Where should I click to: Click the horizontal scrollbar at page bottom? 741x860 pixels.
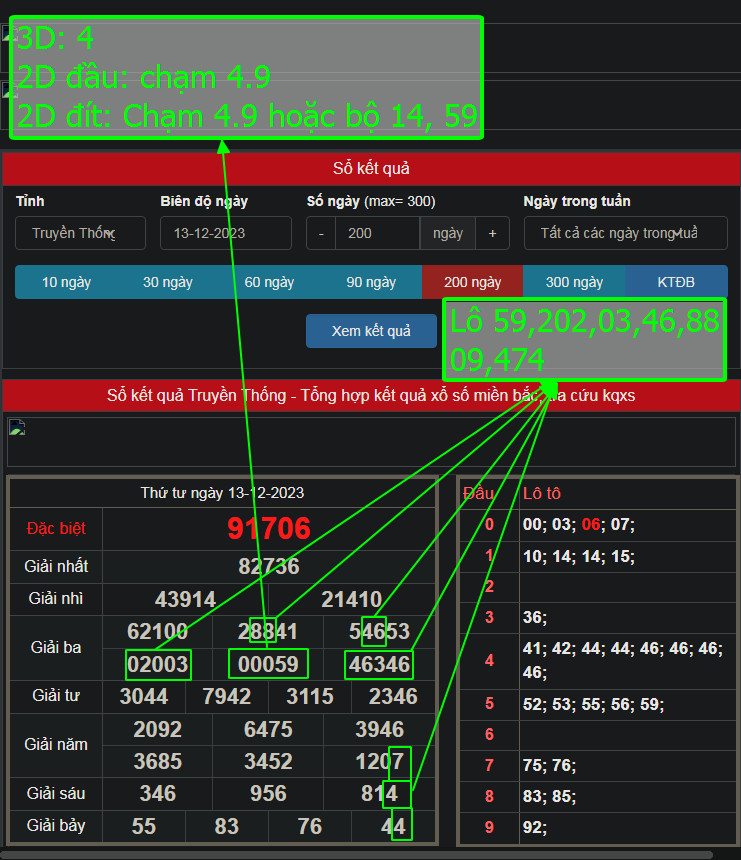click(x=360, y=855)
